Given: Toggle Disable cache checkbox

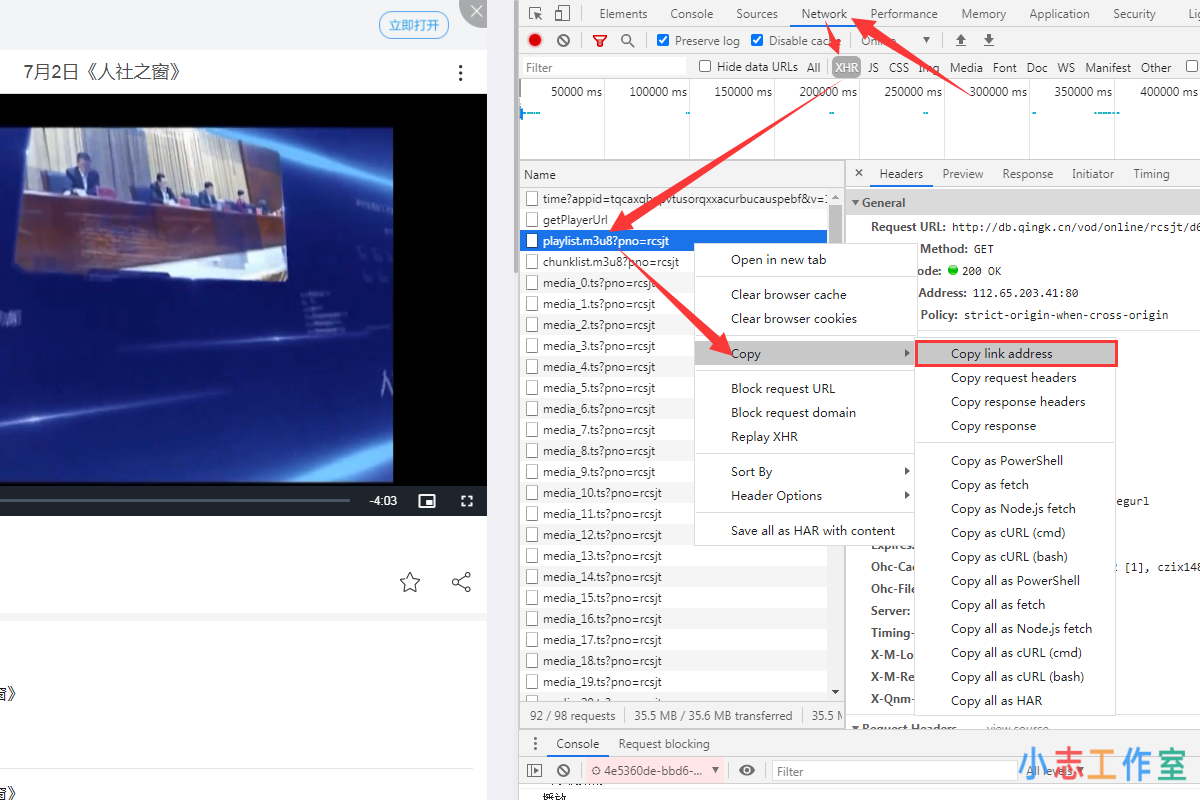Looking at the screenshot, I should [757, 40].
